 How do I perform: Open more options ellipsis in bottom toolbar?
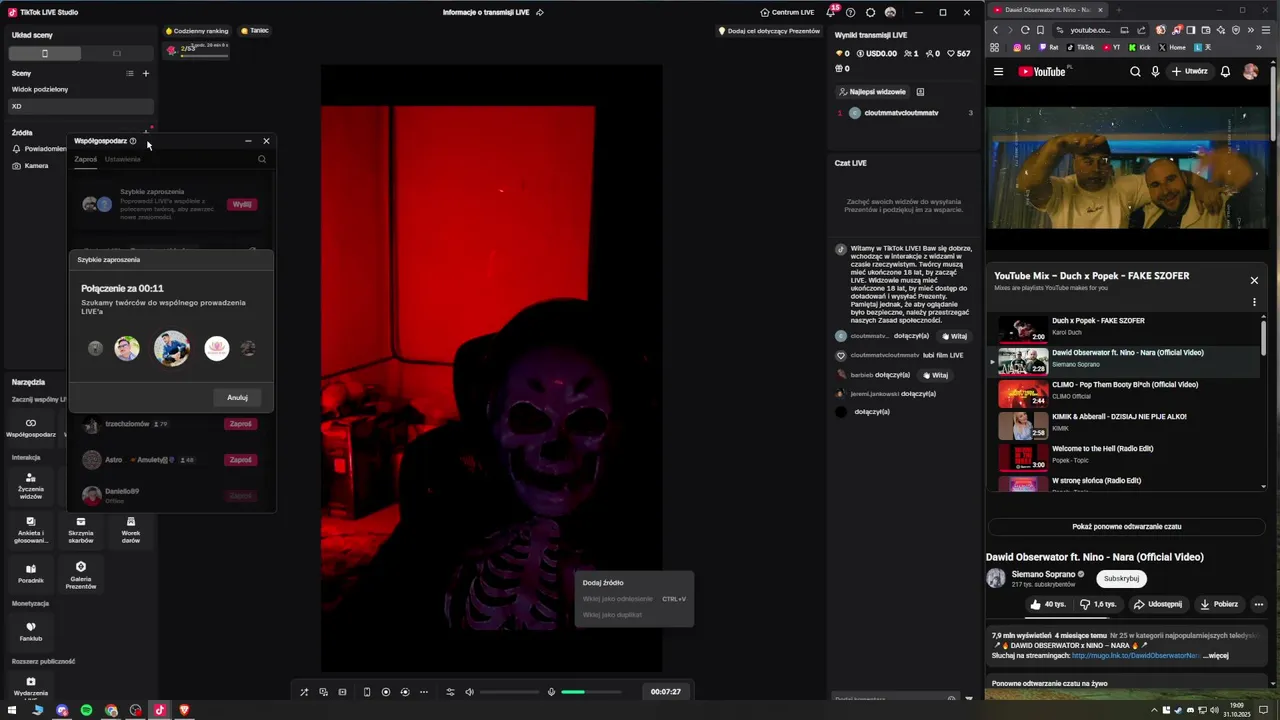(424, 692)
